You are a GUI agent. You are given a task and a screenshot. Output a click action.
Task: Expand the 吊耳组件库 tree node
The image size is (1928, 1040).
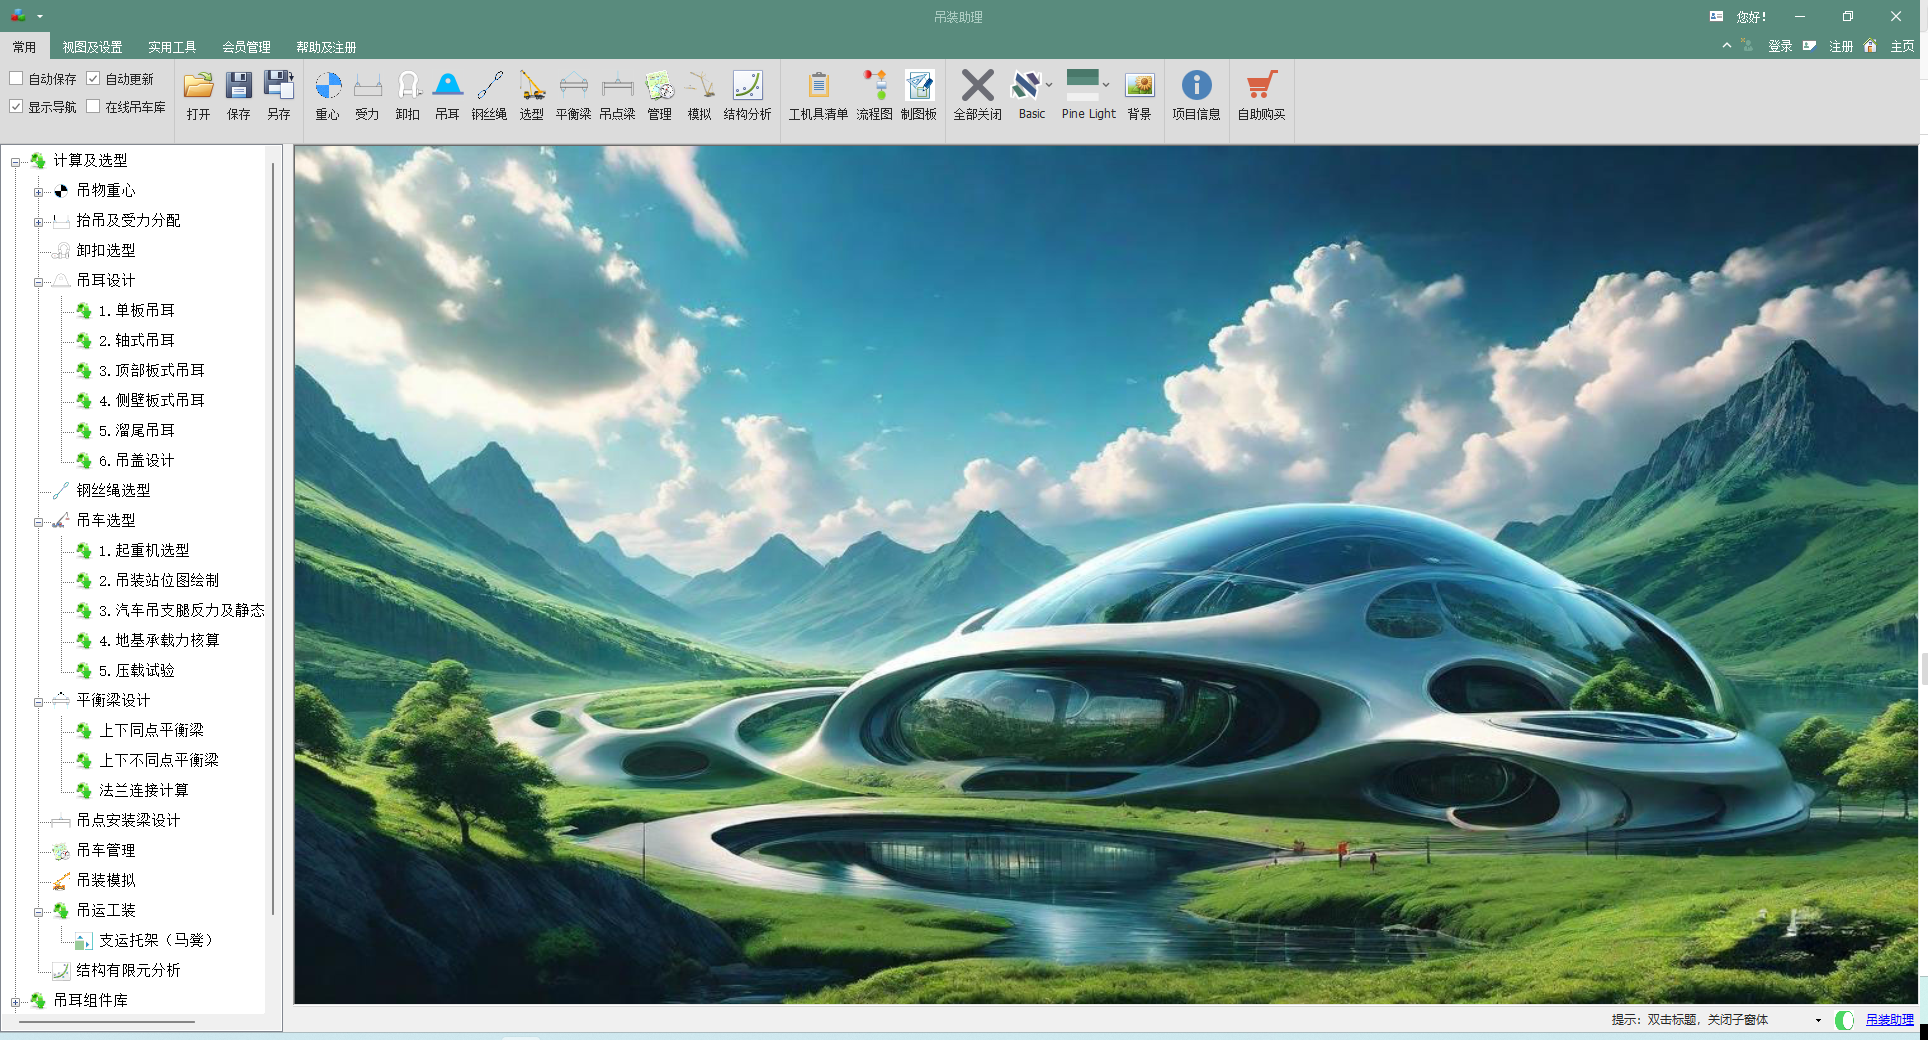[x=15, y=1002]
